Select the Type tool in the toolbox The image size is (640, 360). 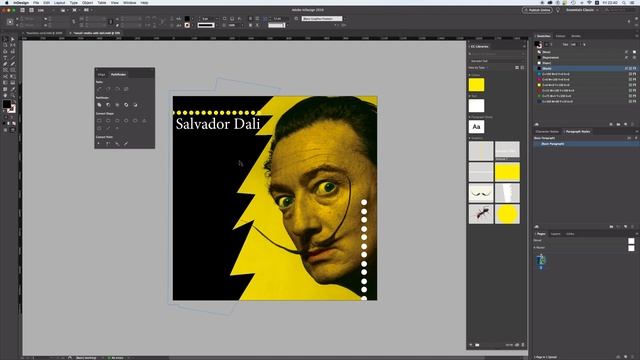pos(5,58)
